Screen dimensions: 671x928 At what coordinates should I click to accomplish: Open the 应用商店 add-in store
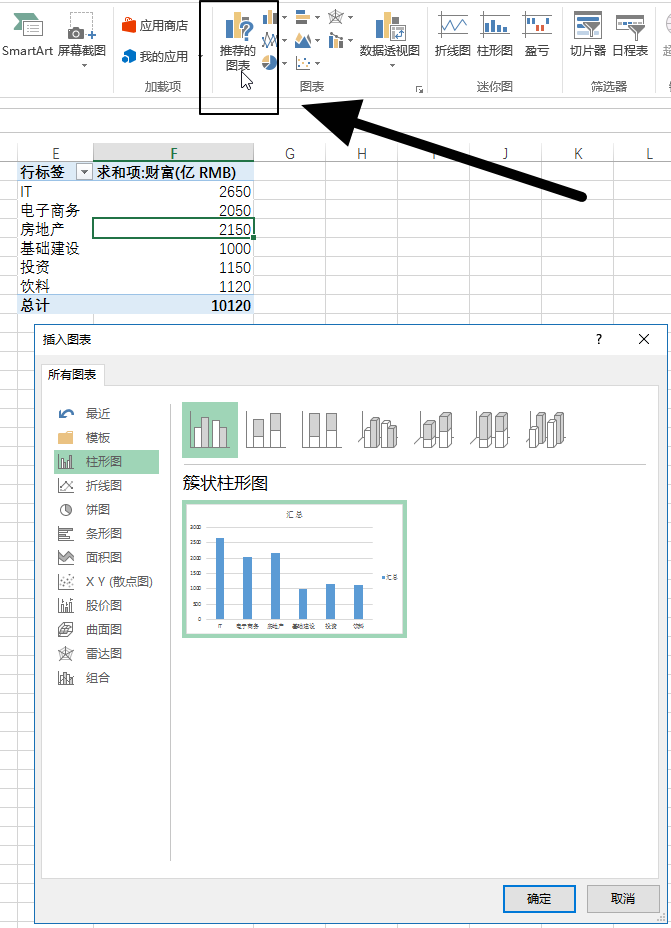[x=155, y=25]
